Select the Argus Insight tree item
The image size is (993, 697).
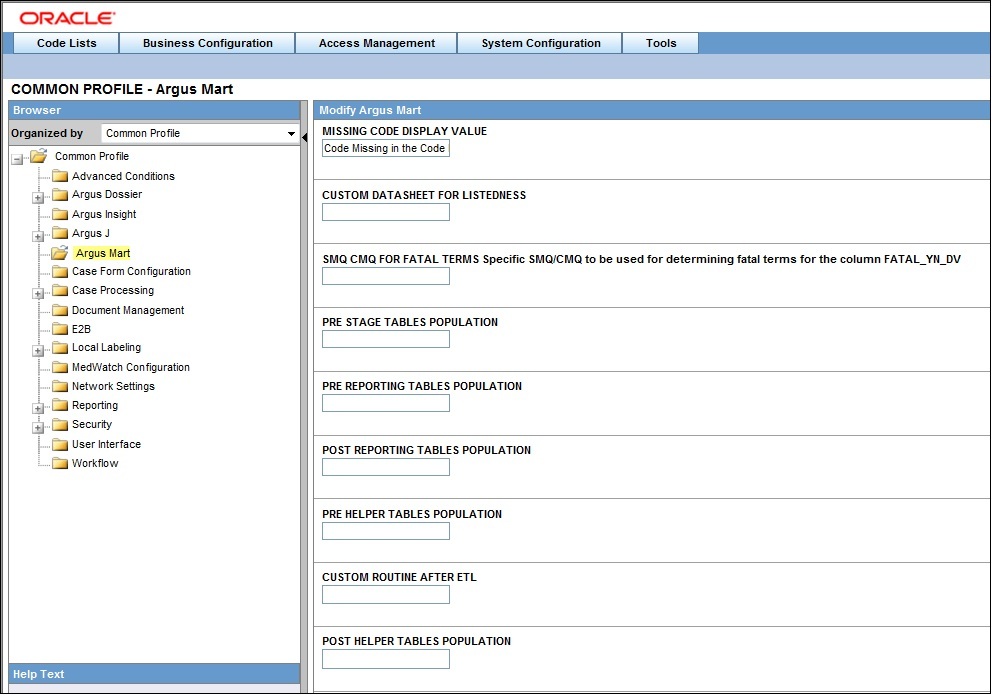coord(104,214)
